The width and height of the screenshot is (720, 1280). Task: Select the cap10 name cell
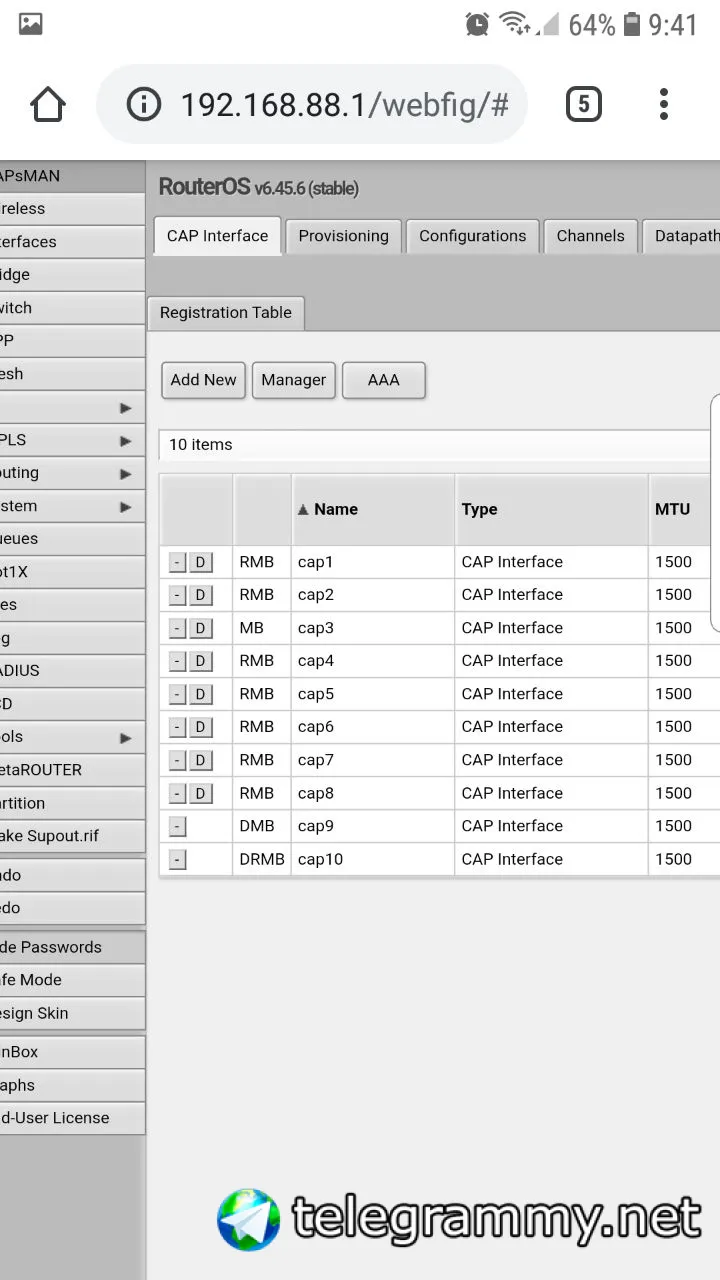pyautogui.click(x=372, y=859)
